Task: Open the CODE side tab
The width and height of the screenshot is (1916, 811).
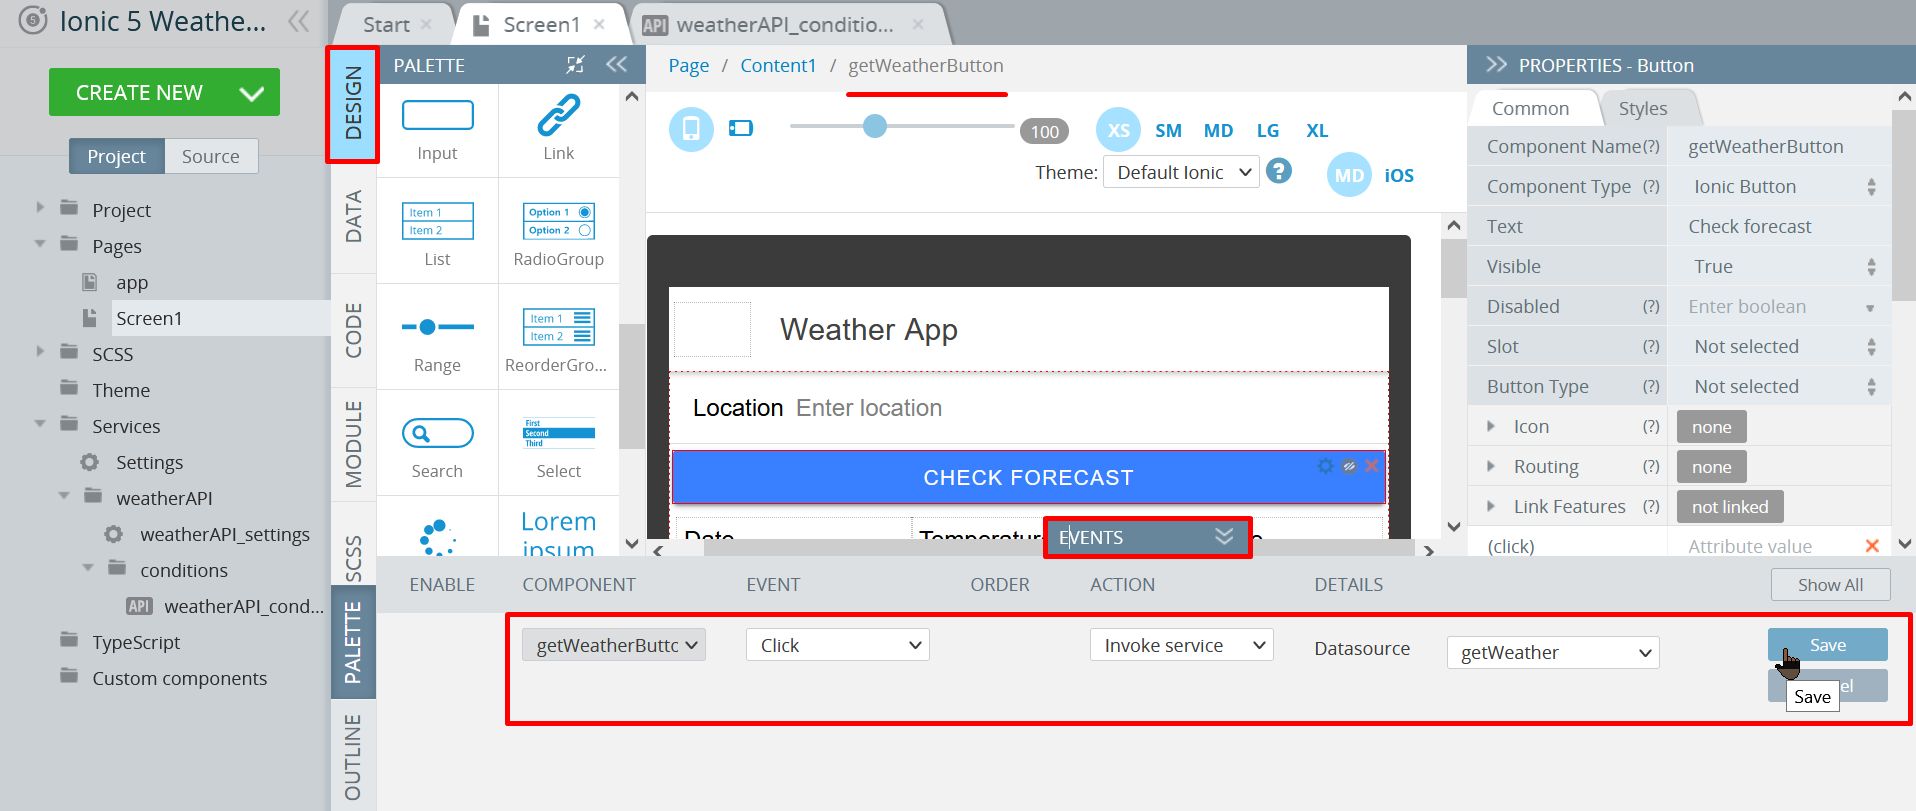Action: pyautogui.click(x=353, y=330)
